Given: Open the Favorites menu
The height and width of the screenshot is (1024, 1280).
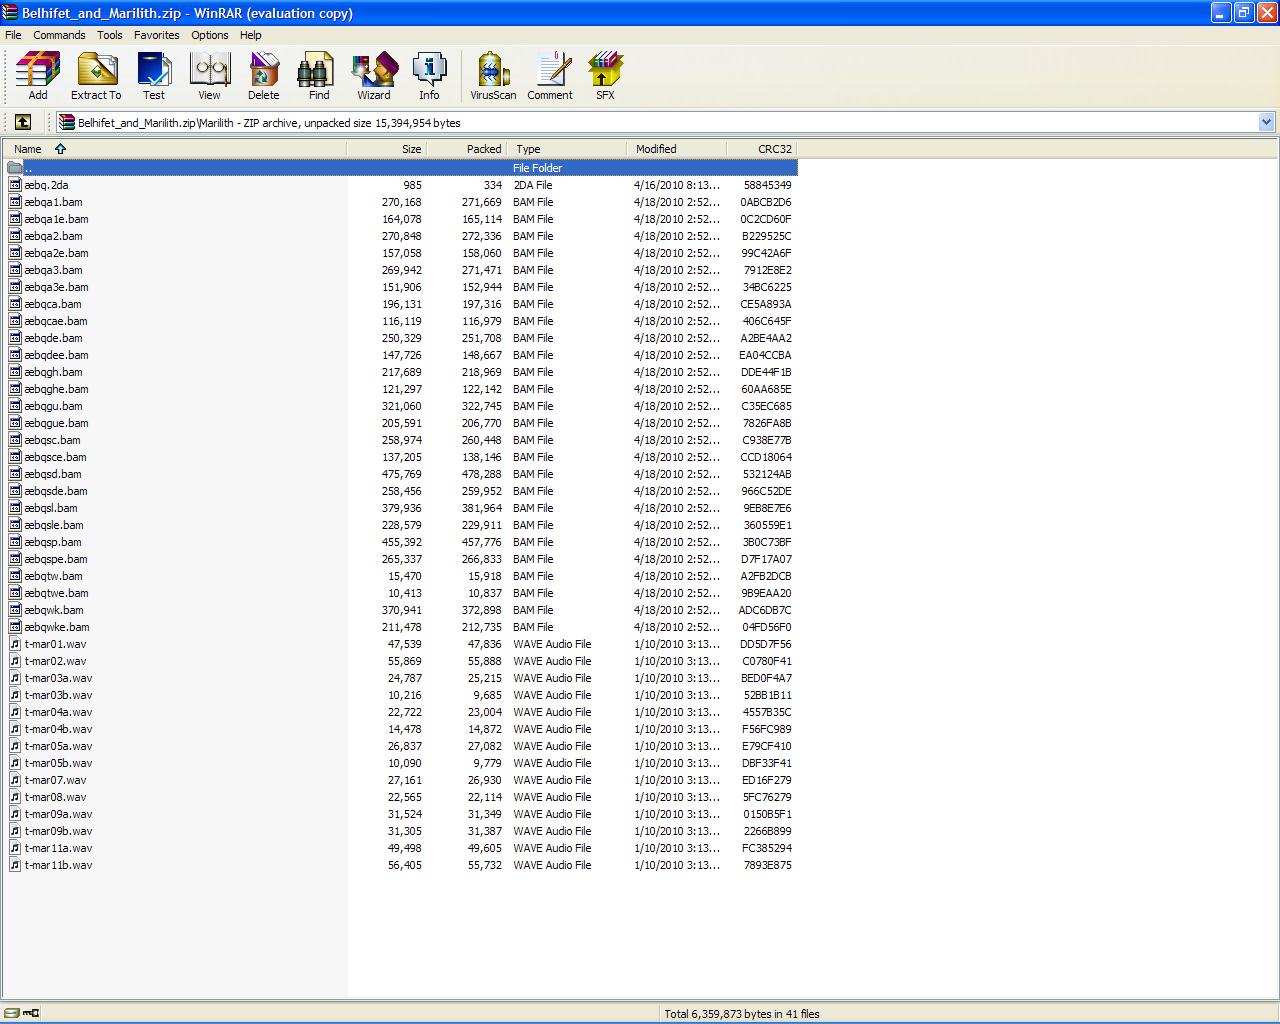Looking at the screenshot, I should (157, 35).
